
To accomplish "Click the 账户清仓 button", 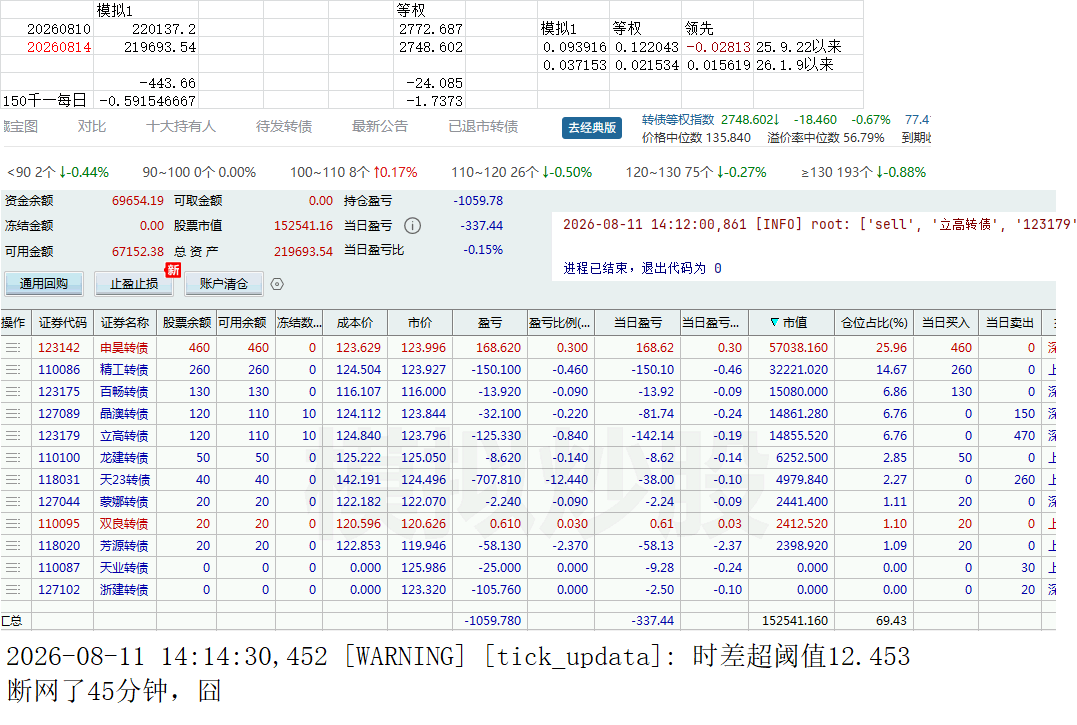I will [224, 284].
